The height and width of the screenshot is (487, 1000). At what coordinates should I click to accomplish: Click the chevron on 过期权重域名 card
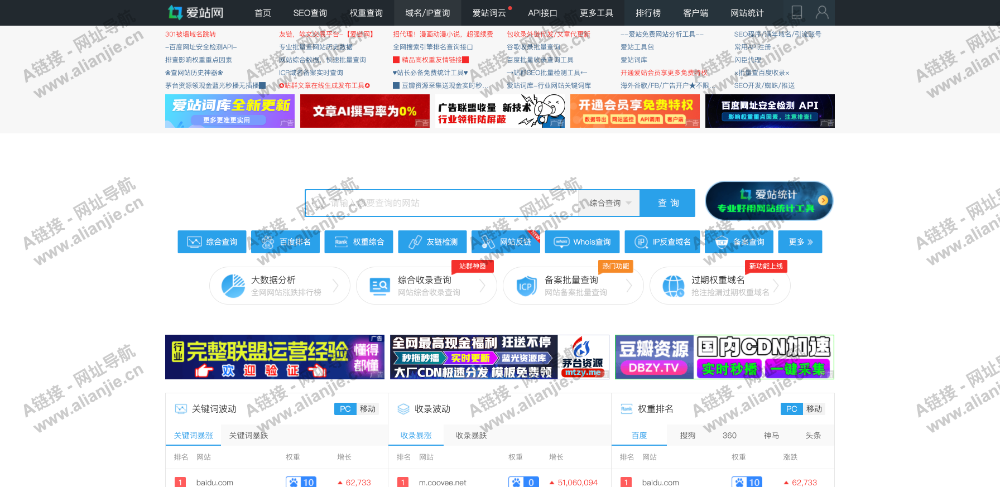[x=775, y=286]
